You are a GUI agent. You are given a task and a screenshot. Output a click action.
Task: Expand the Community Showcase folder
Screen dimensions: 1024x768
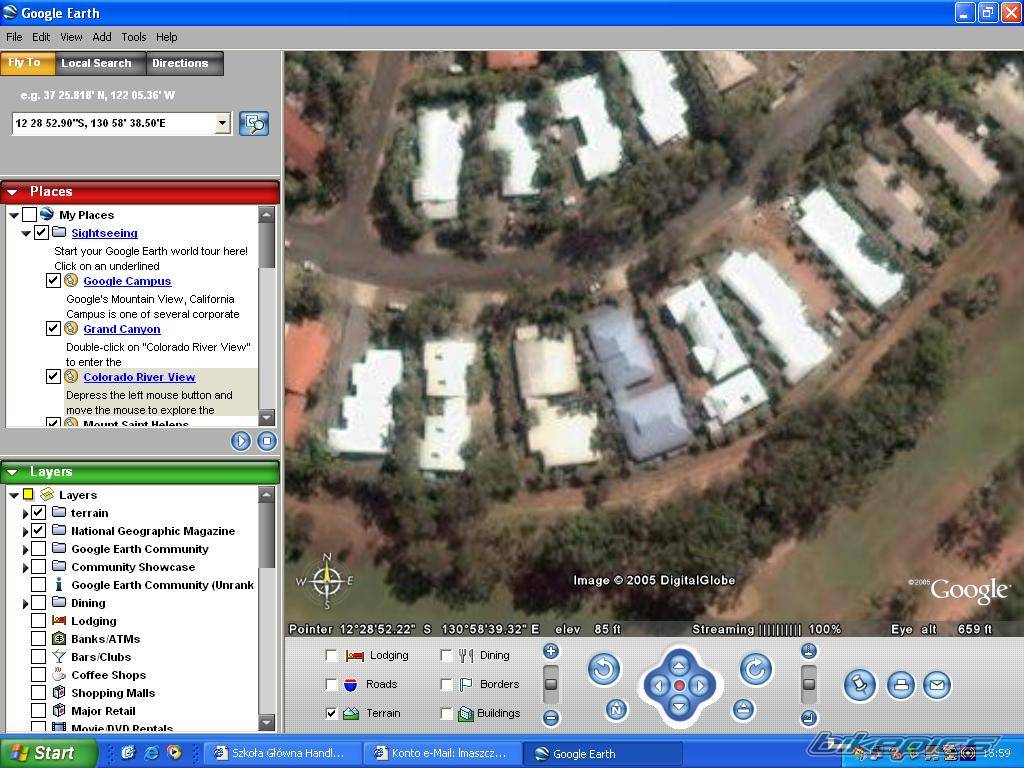click(x=25, y=568)
